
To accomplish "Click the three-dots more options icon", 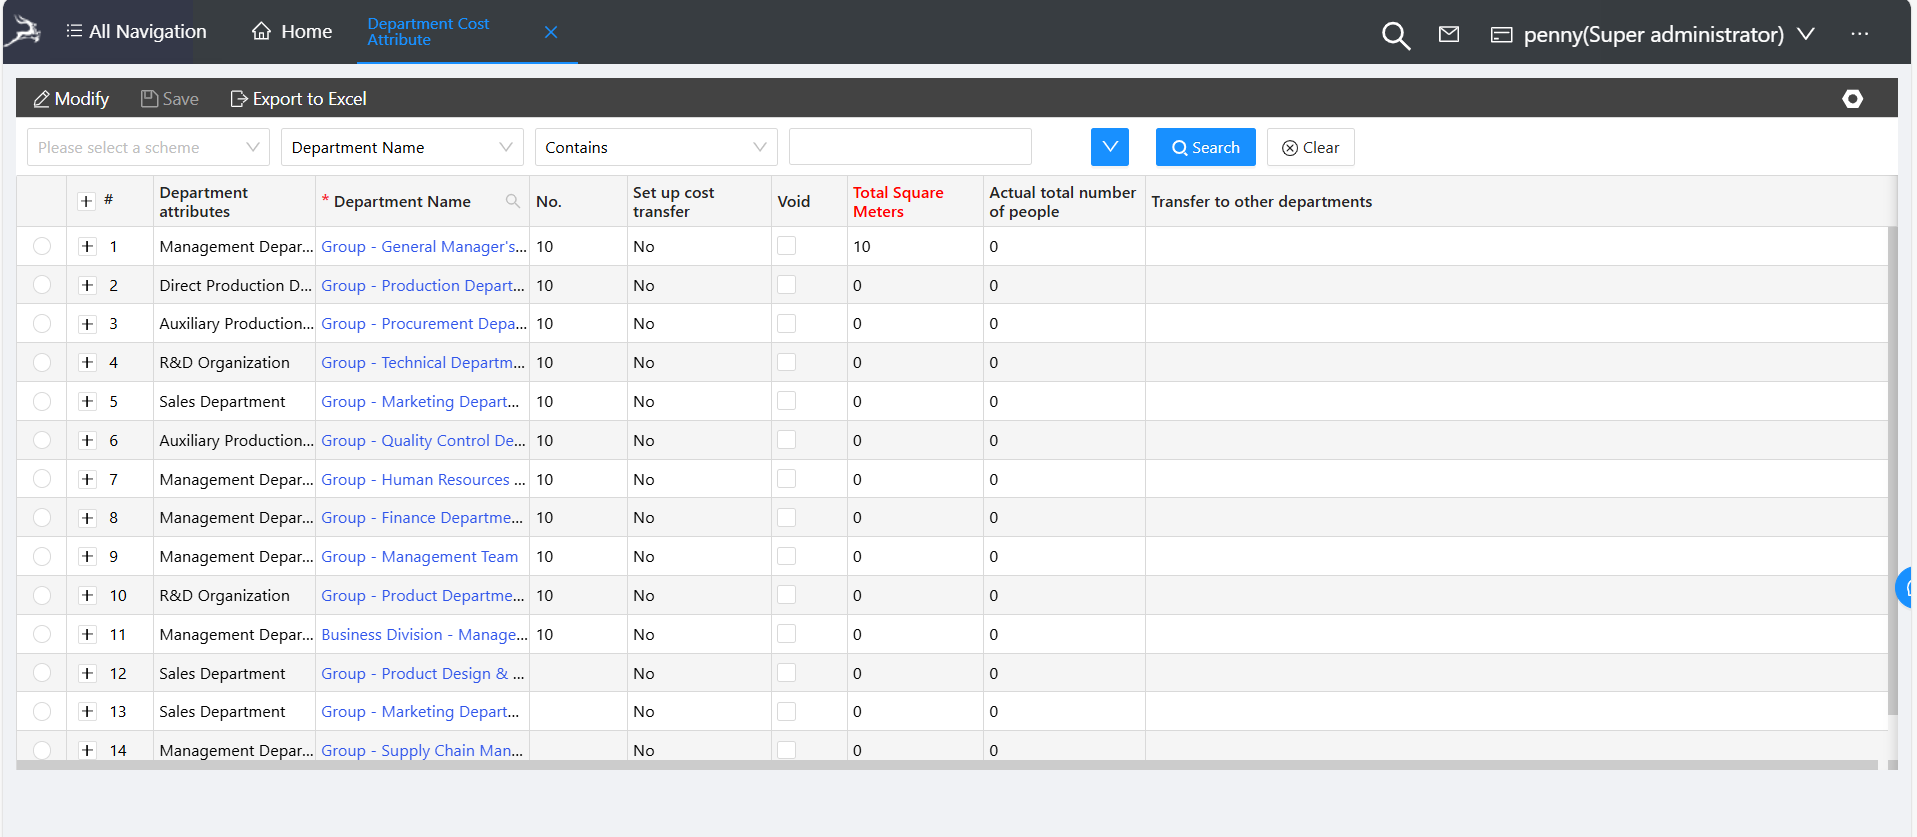I will 1859,34.
